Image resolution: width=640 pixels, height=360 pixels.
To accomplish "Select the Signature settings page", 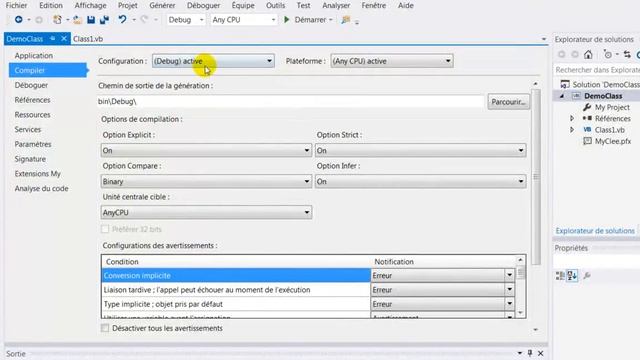I will [30, 159].
